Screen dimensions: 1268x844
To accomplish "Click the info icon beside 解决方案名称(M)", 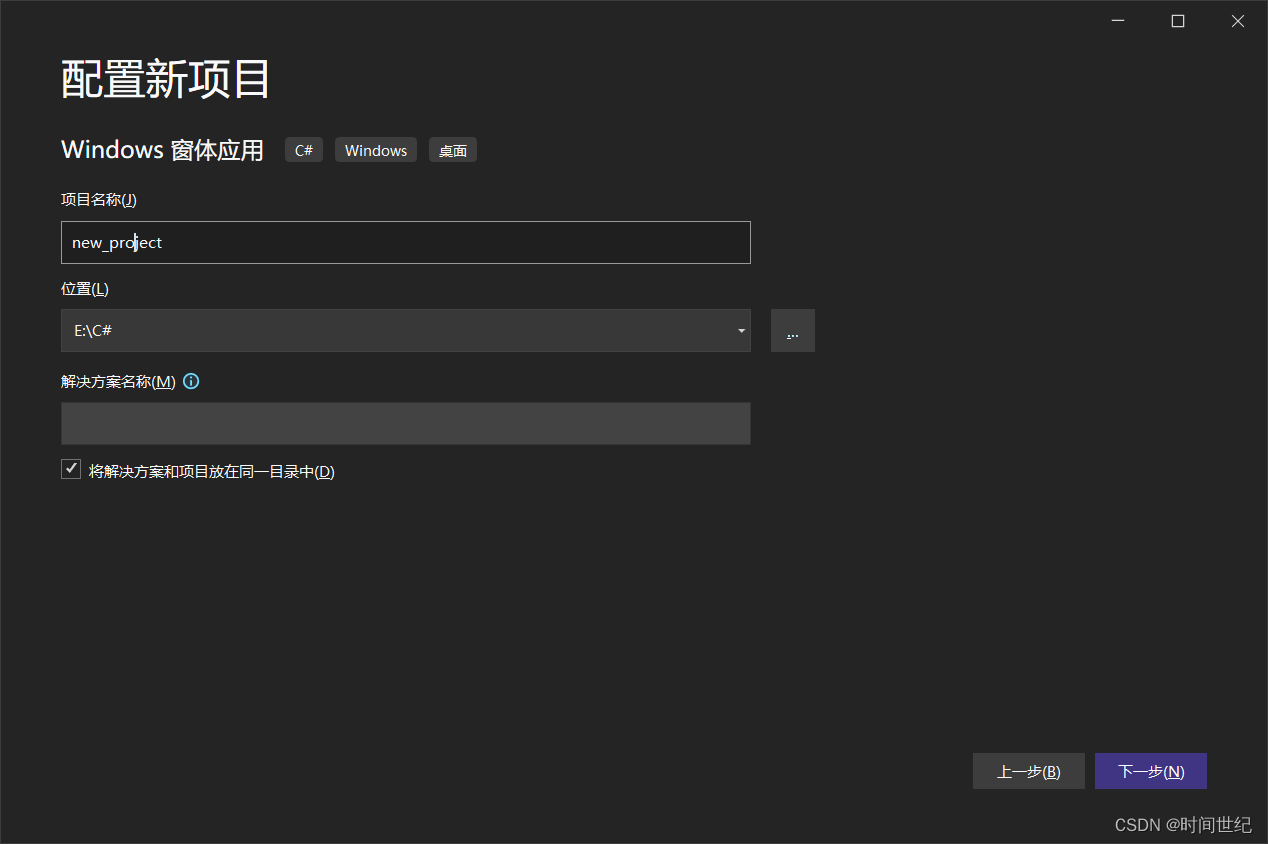I will (x=190, y=381).
